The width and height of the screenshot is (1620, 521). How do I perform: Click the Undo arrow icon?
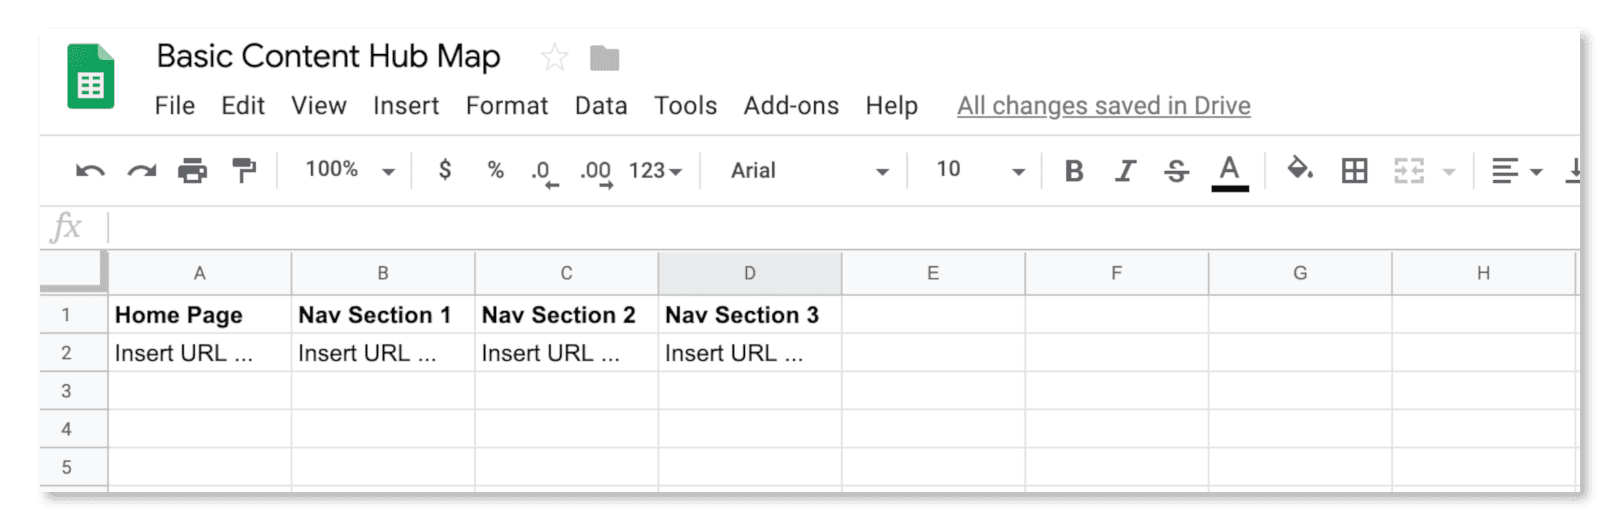[90, 171]
